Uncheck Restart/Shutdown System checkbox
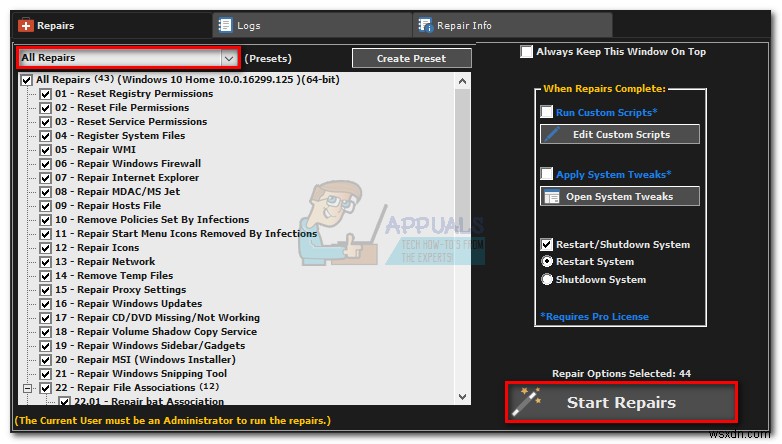 (x=547, y=244)
